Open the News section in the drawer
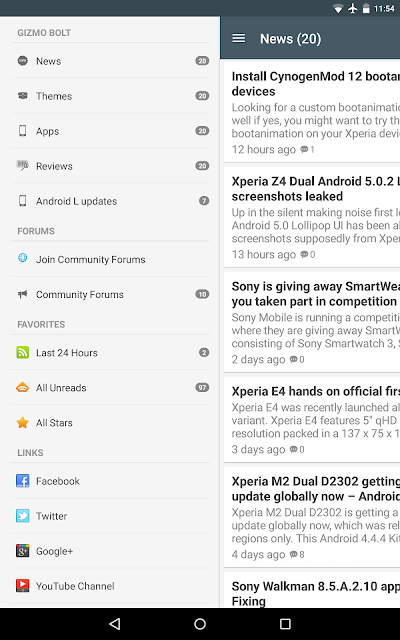Viewport: 400px width, 640px height. point(110,61)
